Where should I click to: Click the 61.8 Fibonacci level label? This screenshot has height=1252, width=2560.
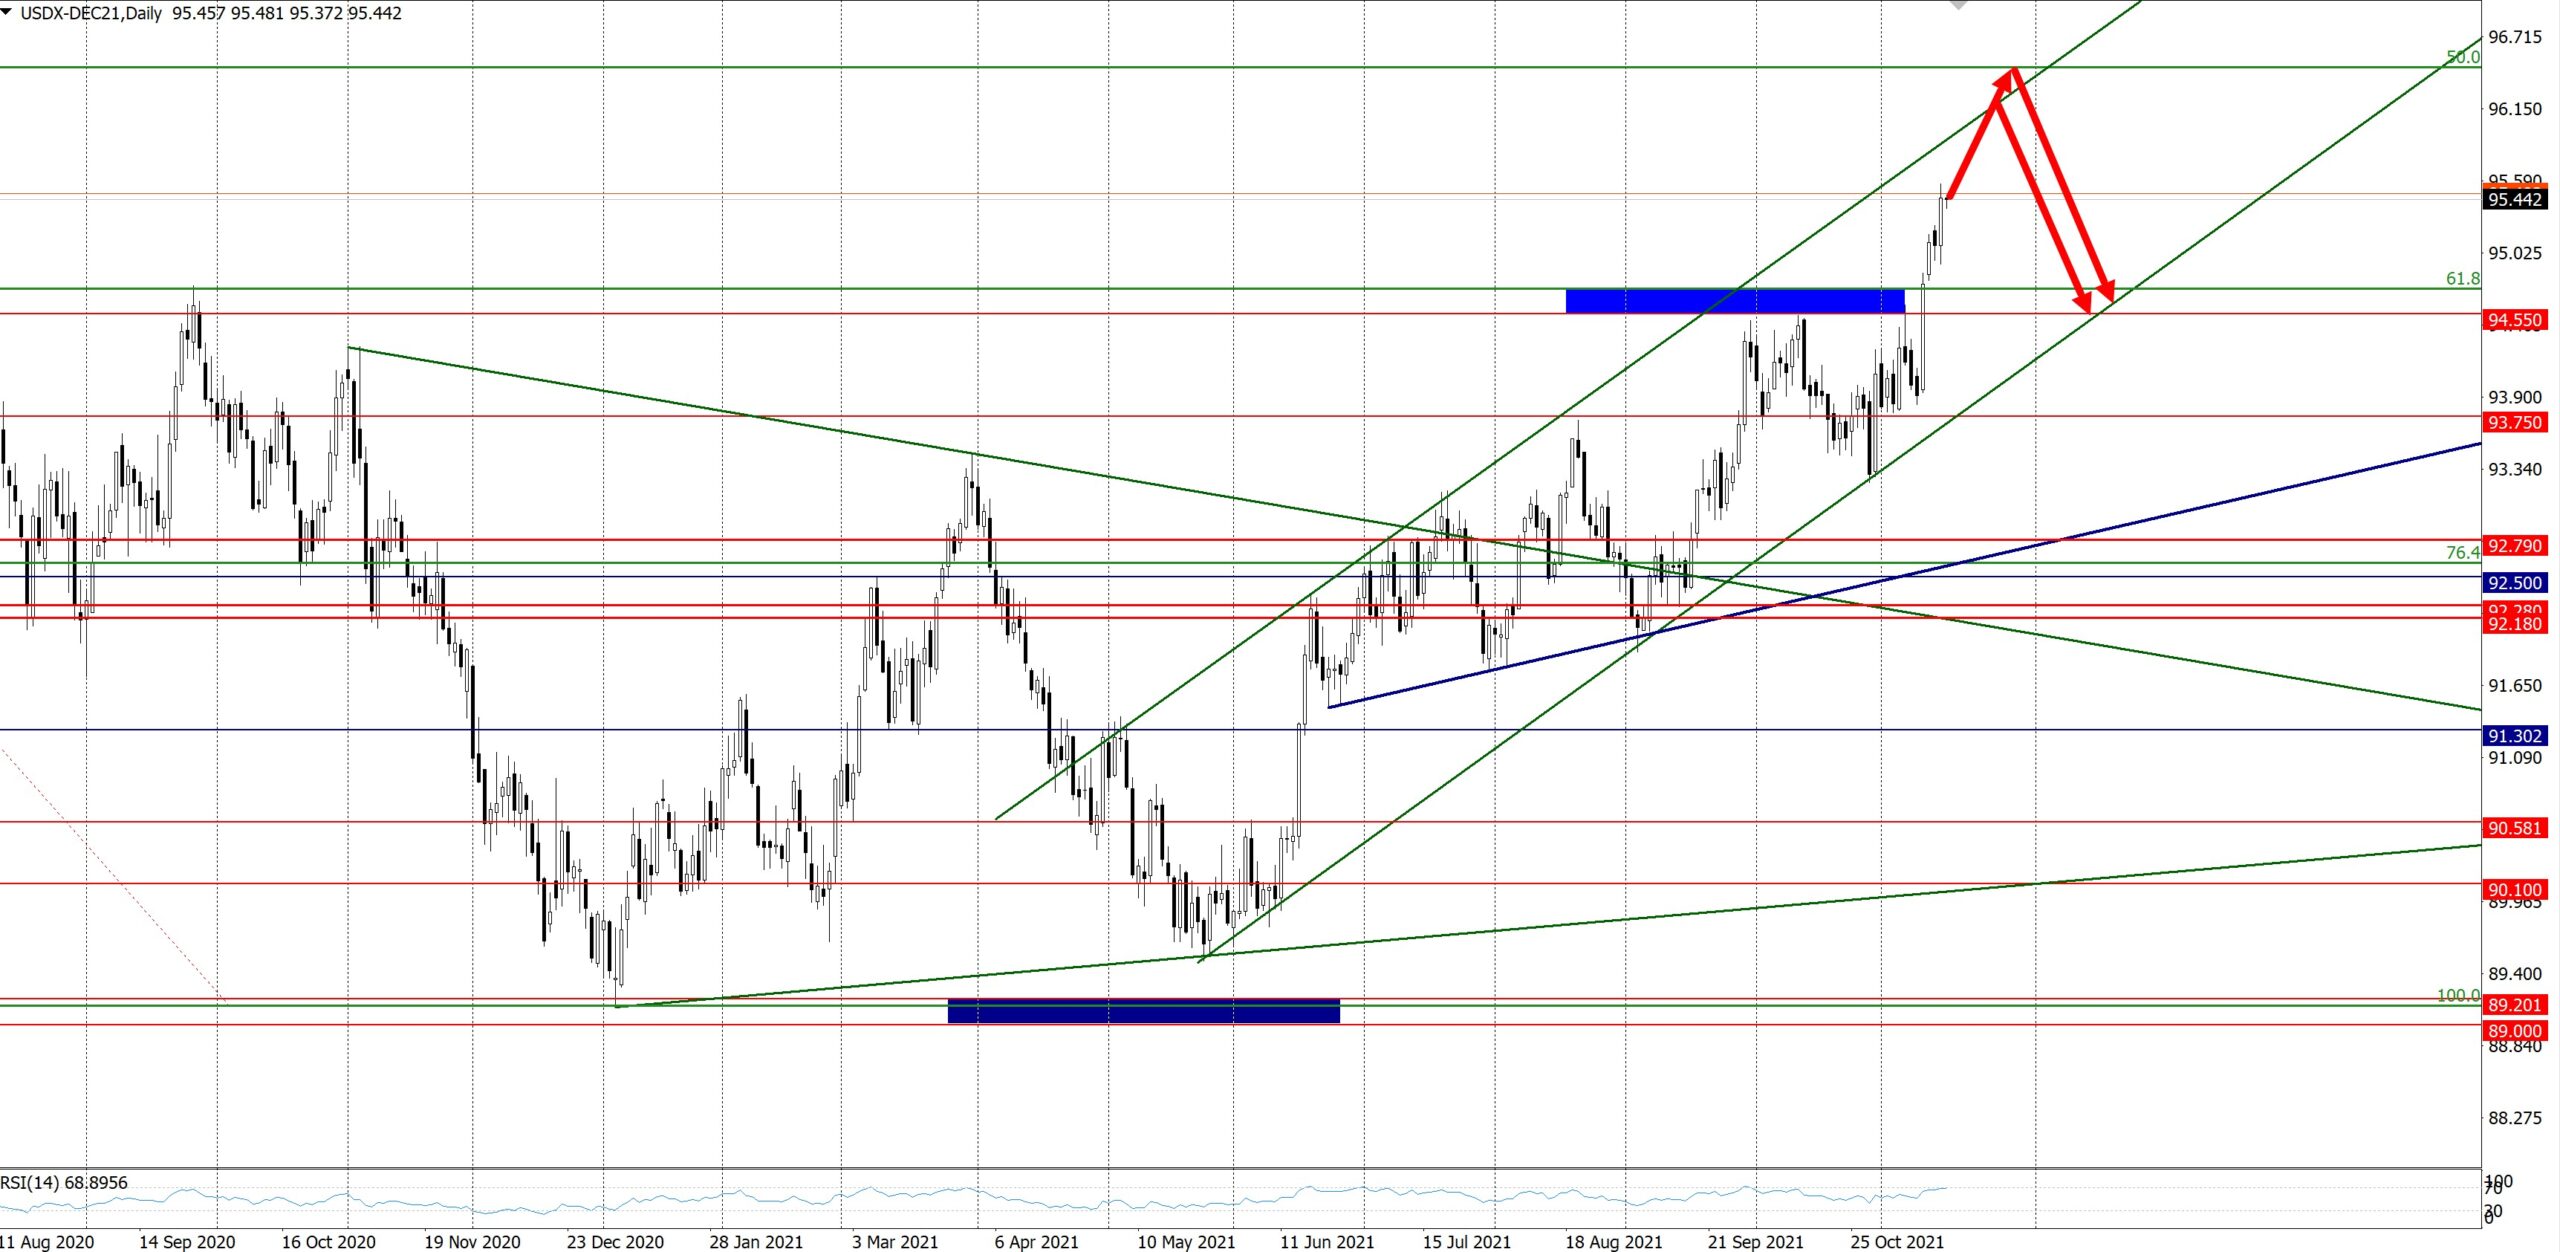click(2462, 279)
